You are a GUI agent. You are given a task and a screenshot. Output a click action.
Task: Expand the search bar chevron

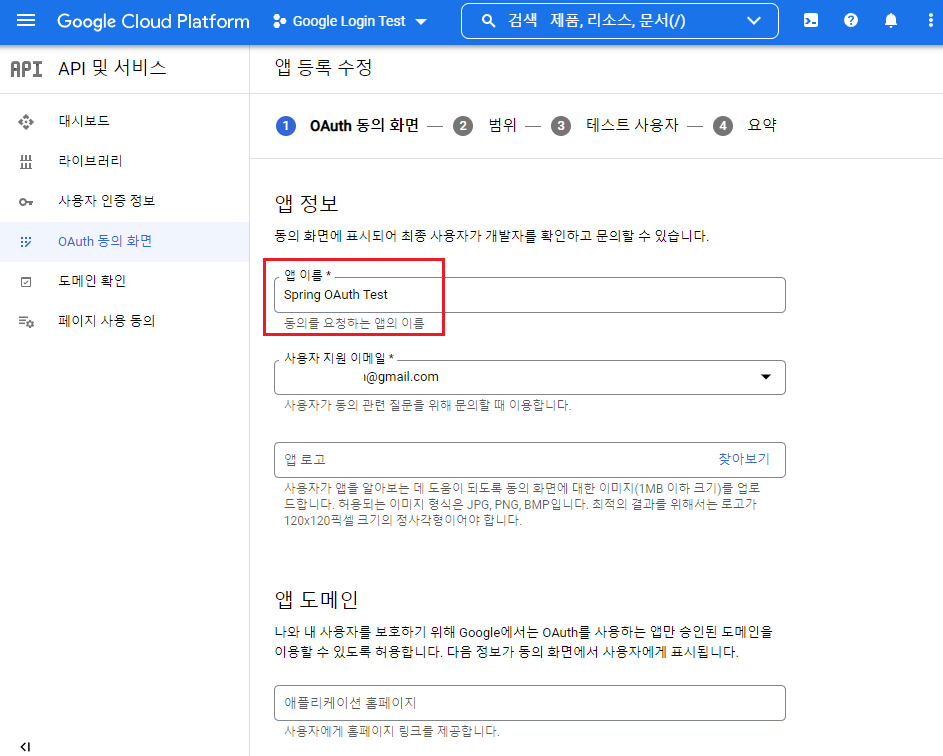[754, 21]
